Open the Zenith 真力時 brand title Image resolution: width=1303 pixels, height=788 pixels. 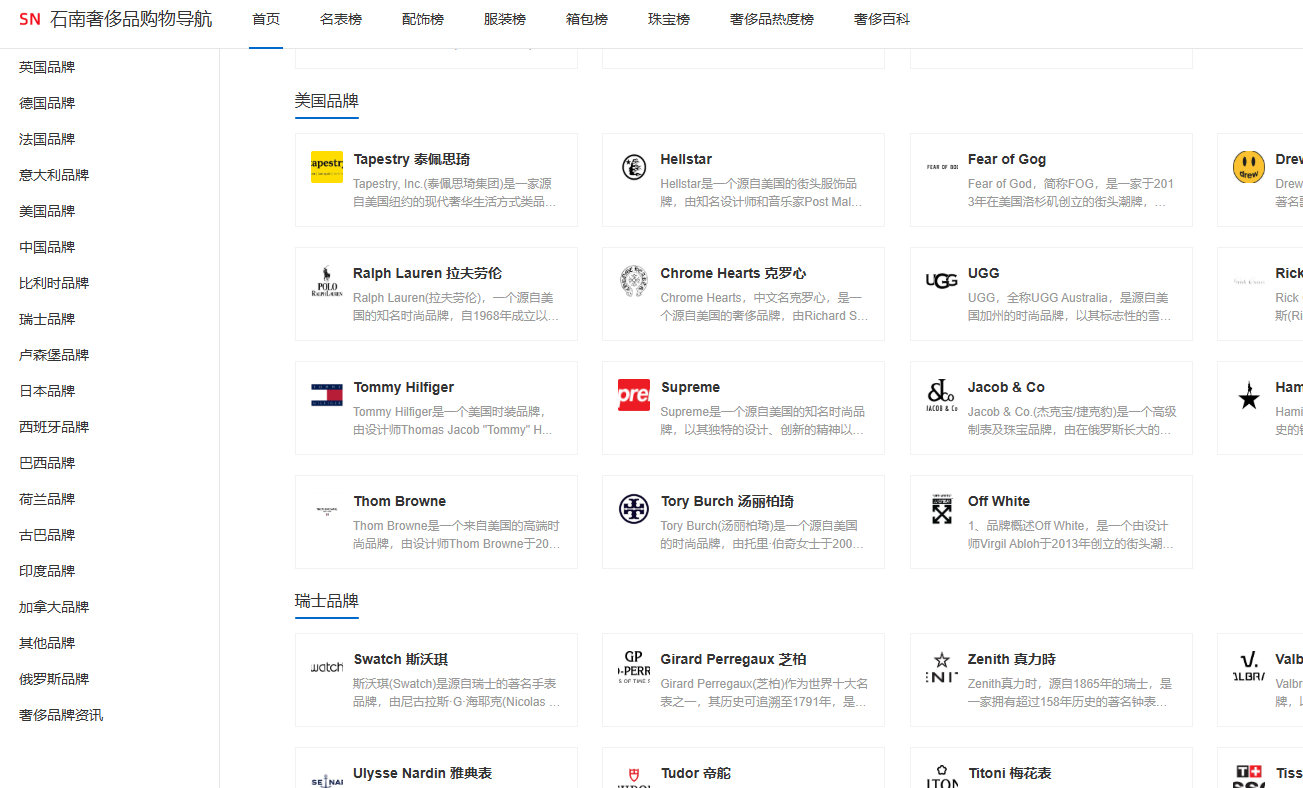[1011, 659]
